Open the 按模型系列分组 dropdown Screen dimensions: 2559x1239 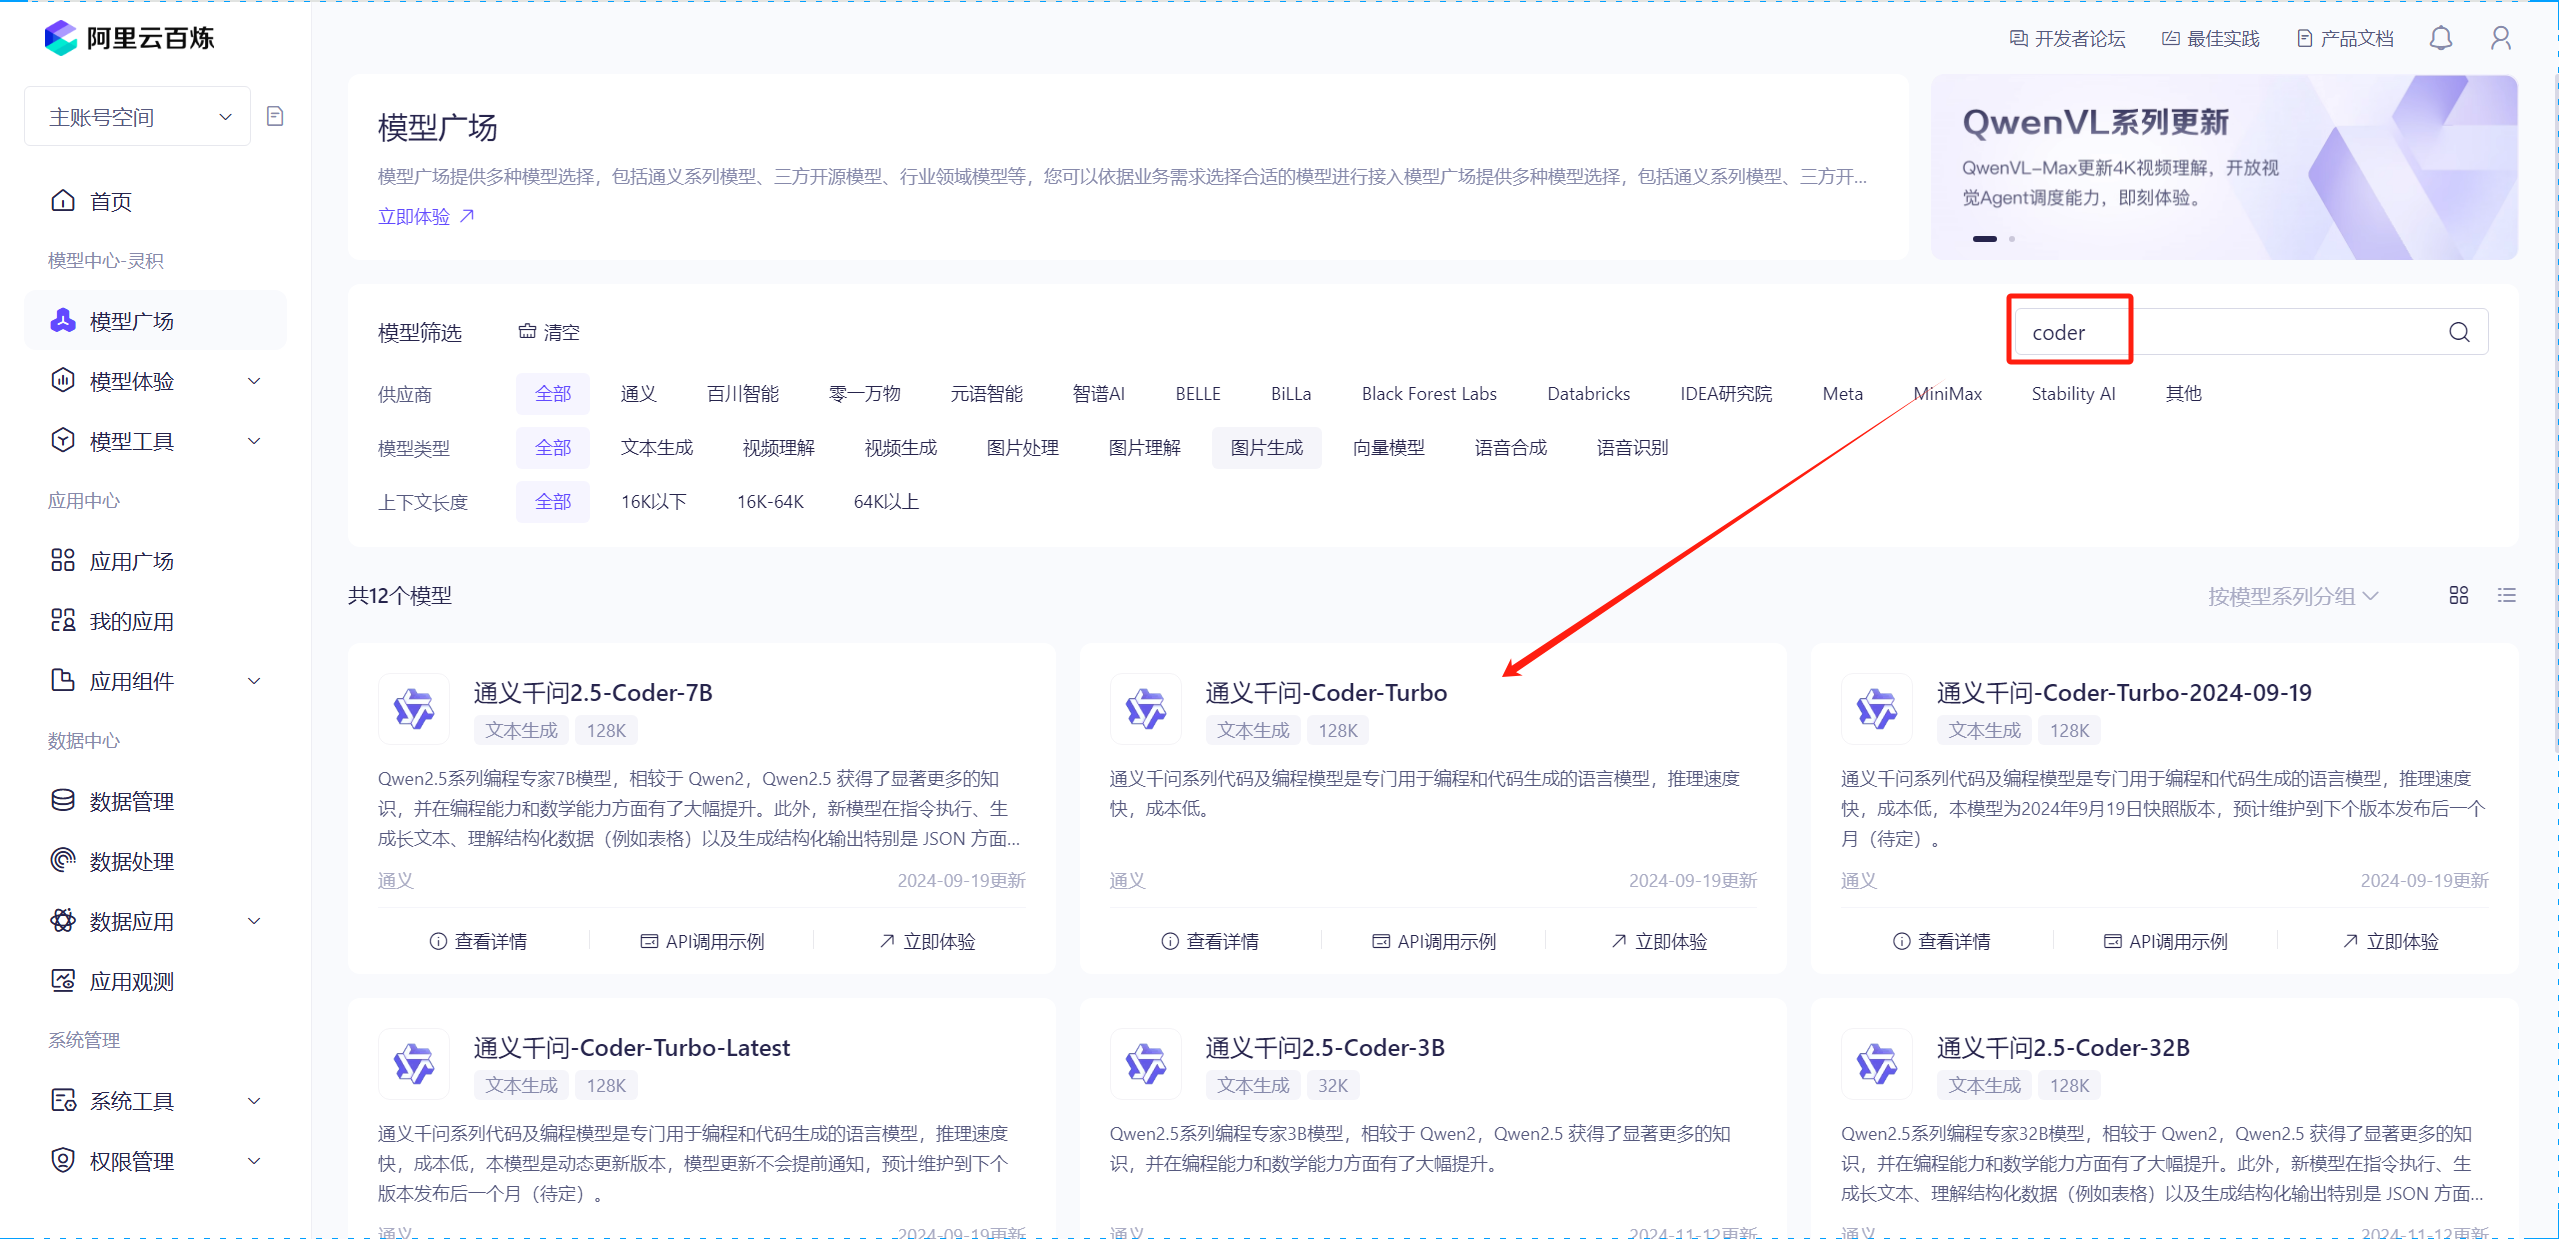coord(2291,595)
